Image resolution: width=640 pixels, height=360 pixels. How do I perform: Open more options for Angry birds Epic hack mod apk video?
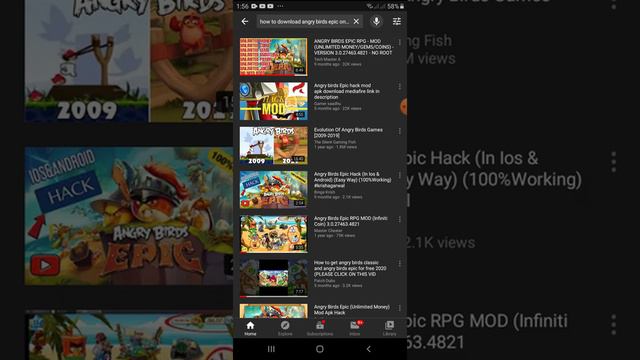tap(399, 87)
